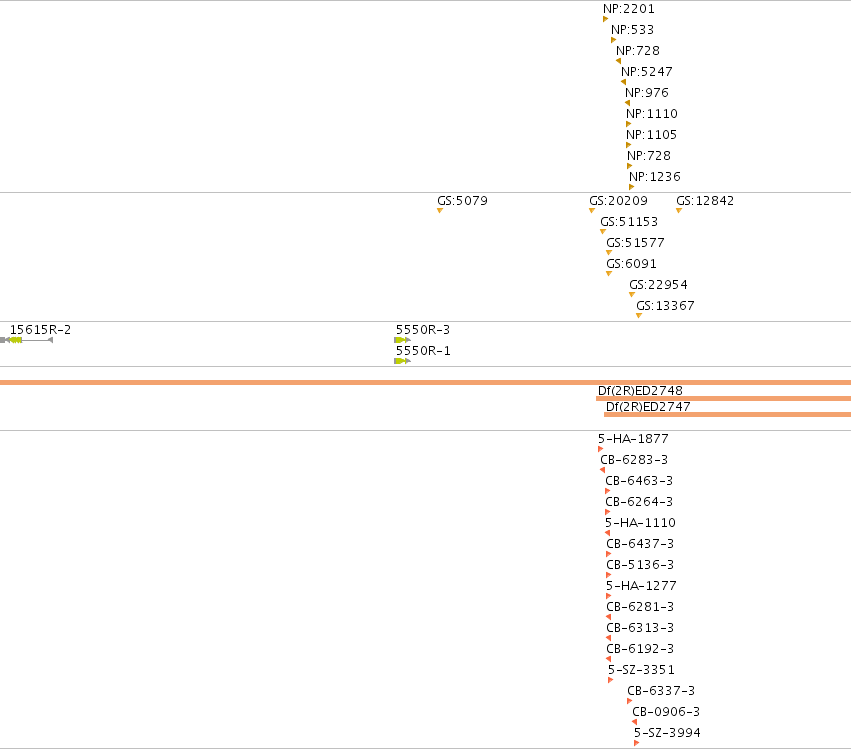Click the full-width orange deficiency bar
The image size is (851, 749).
426,383
